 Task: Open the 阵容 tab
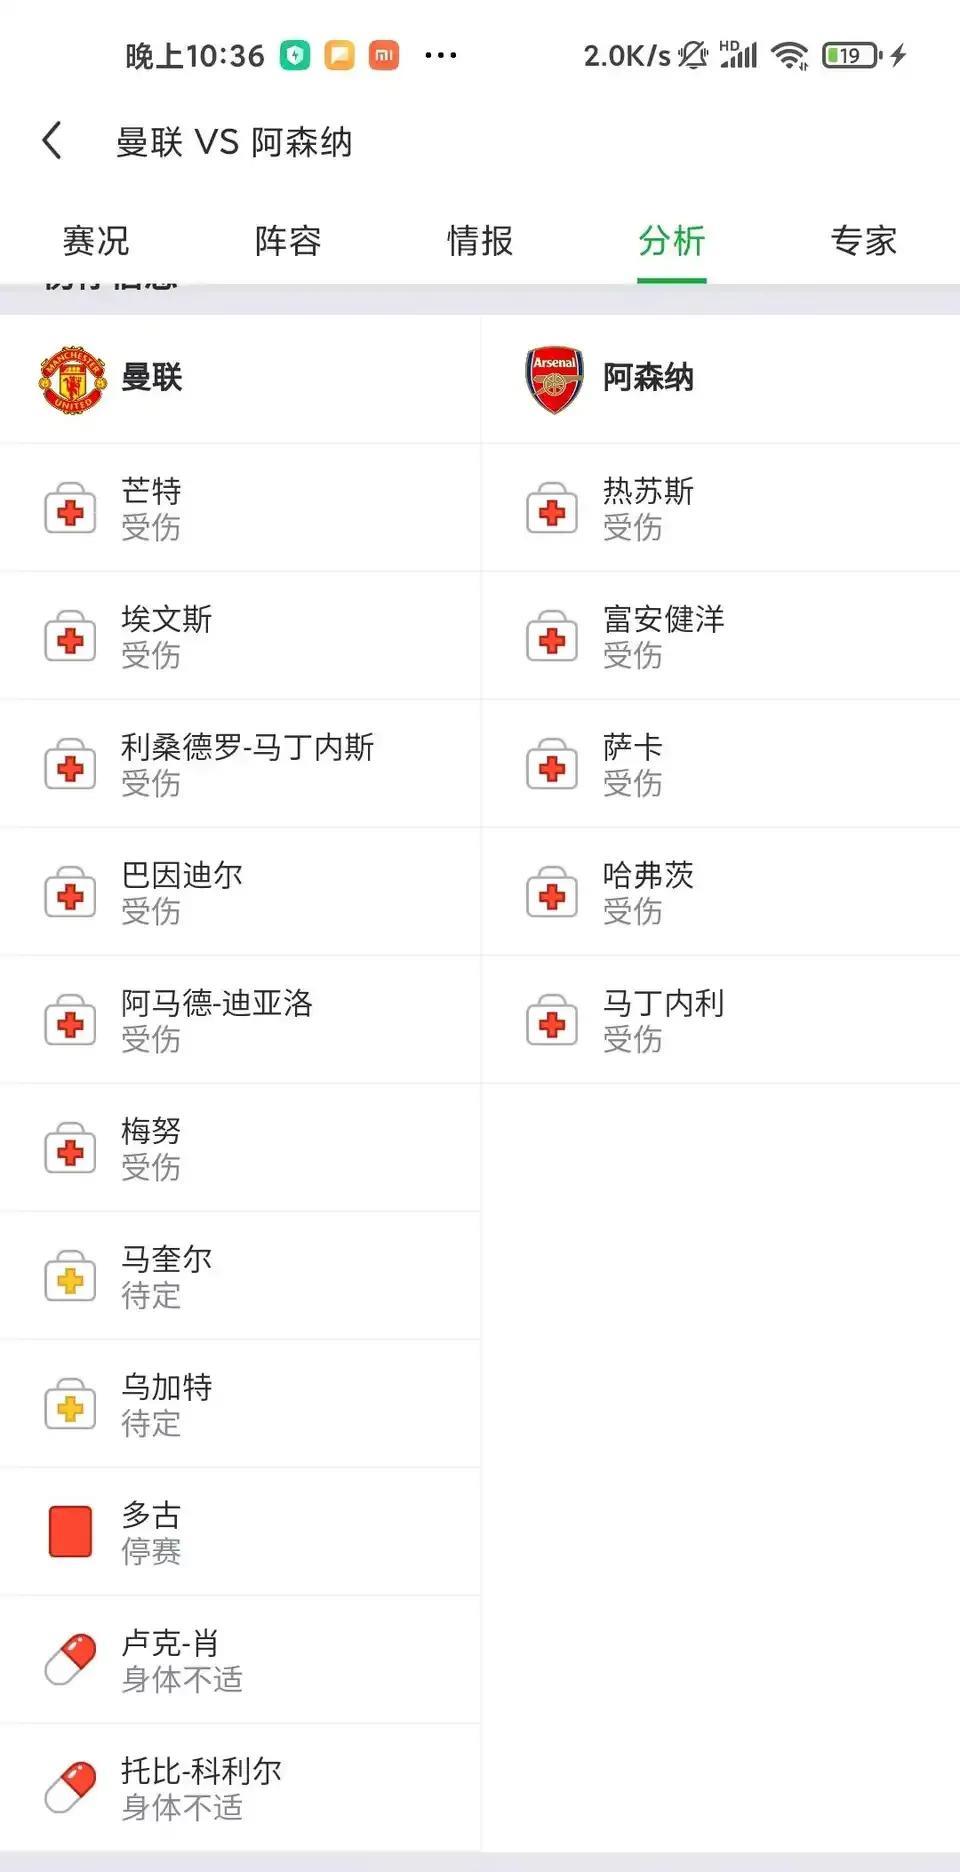pos(288,241)
